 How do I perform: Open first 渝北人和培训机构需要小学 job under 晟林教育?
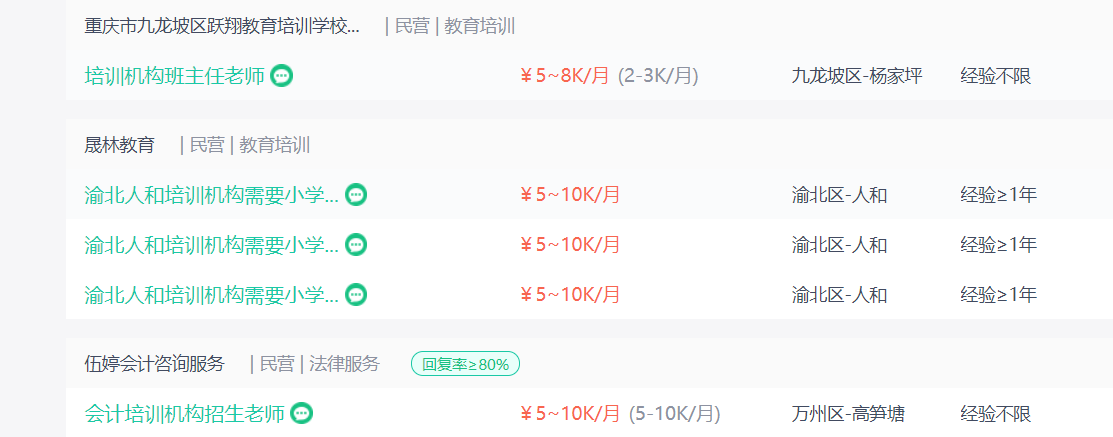click(x=212, y=194)
